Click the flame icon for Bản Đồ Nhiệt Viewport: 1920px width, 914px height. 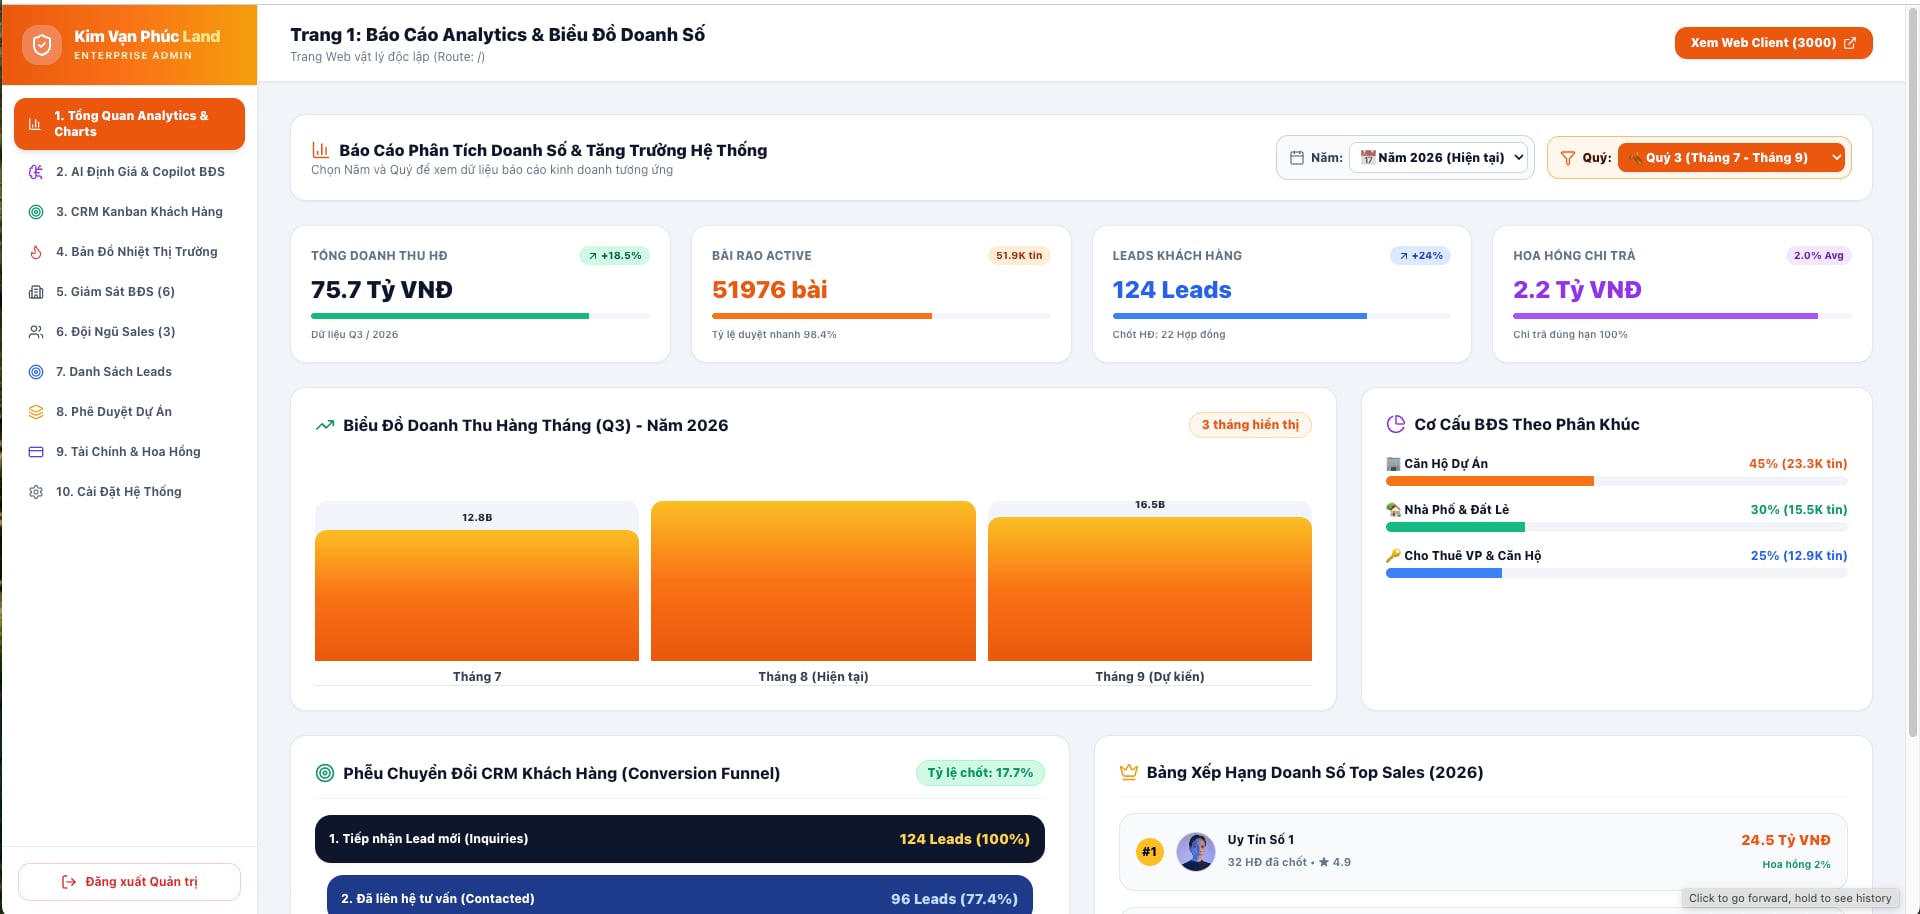tap(36, 252)
